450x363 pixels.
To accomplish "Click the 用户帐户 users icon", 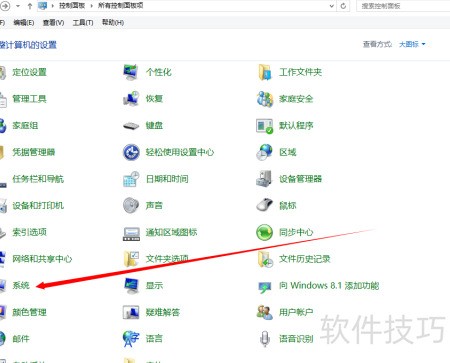I will [265, 312].
